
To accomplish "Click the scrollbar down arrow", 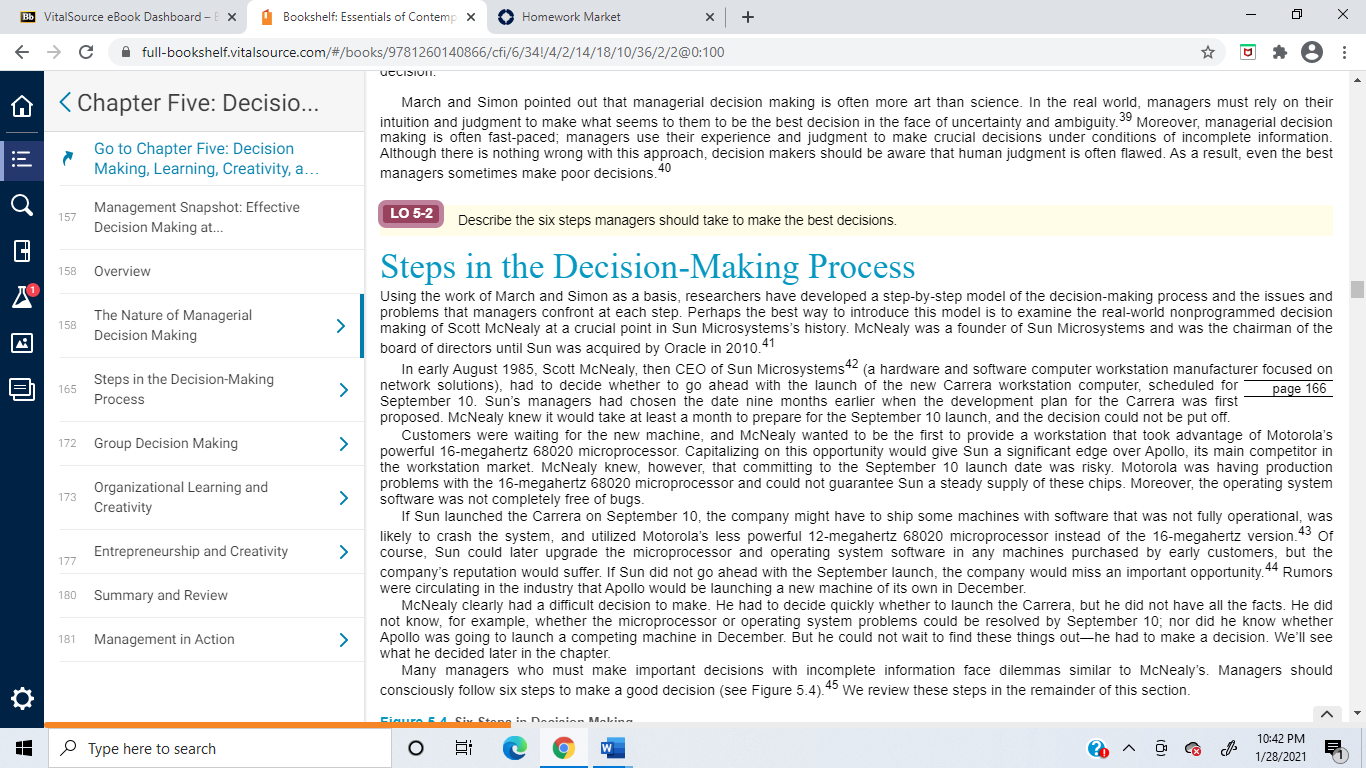I will click(x=1357, y=713).
